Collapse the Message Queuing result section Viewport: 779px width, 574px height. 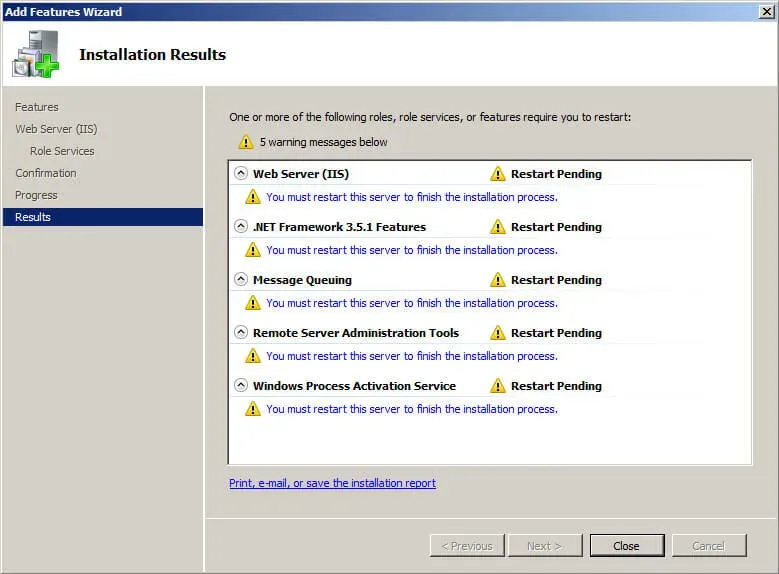tap(241, 279)
